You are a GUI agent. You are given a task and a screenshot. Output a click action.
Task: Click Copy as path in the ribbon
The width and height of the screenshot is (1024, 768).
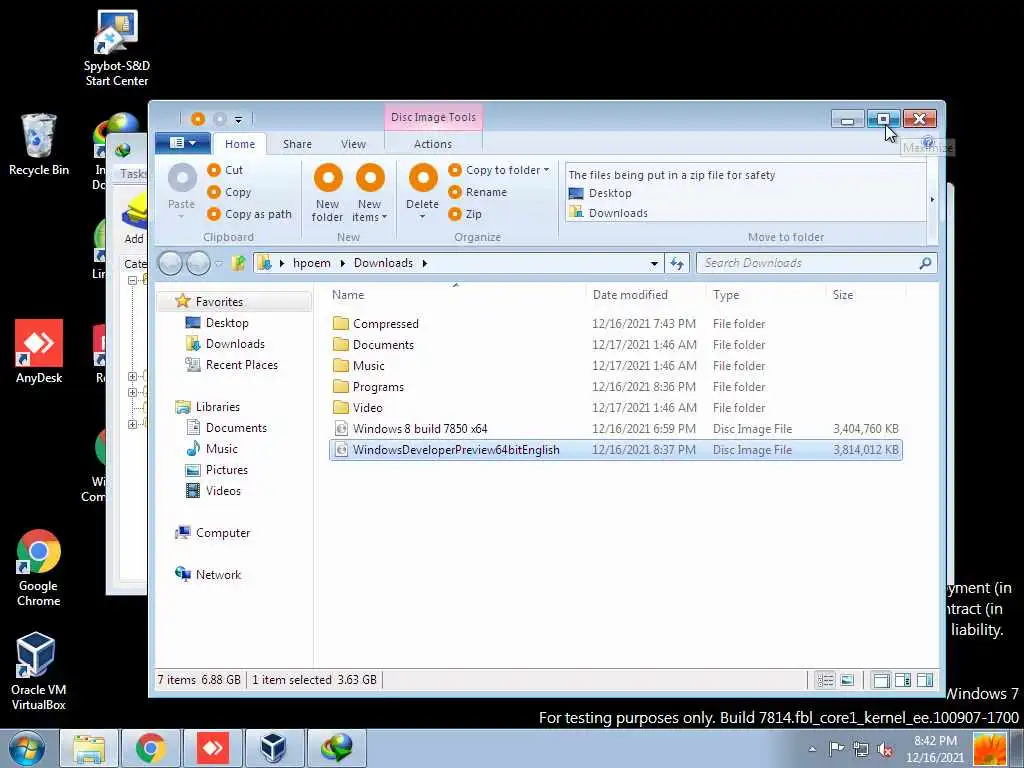point(249,214)
